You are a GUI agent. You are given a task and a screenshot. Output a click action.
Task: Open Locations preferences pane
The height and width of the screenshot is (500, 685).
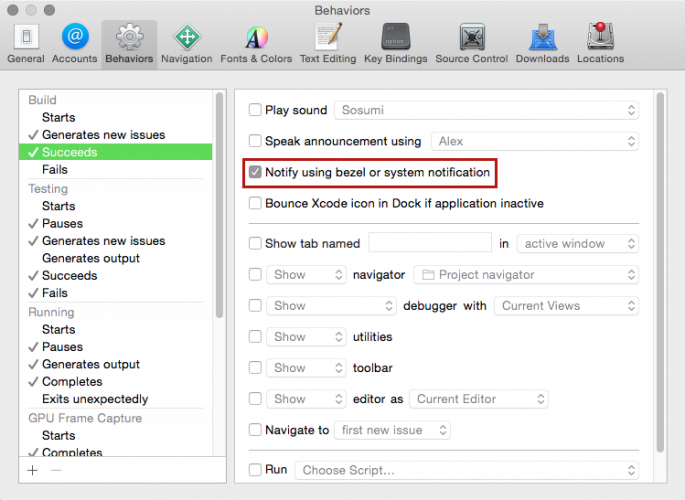[x=600, y=44]
